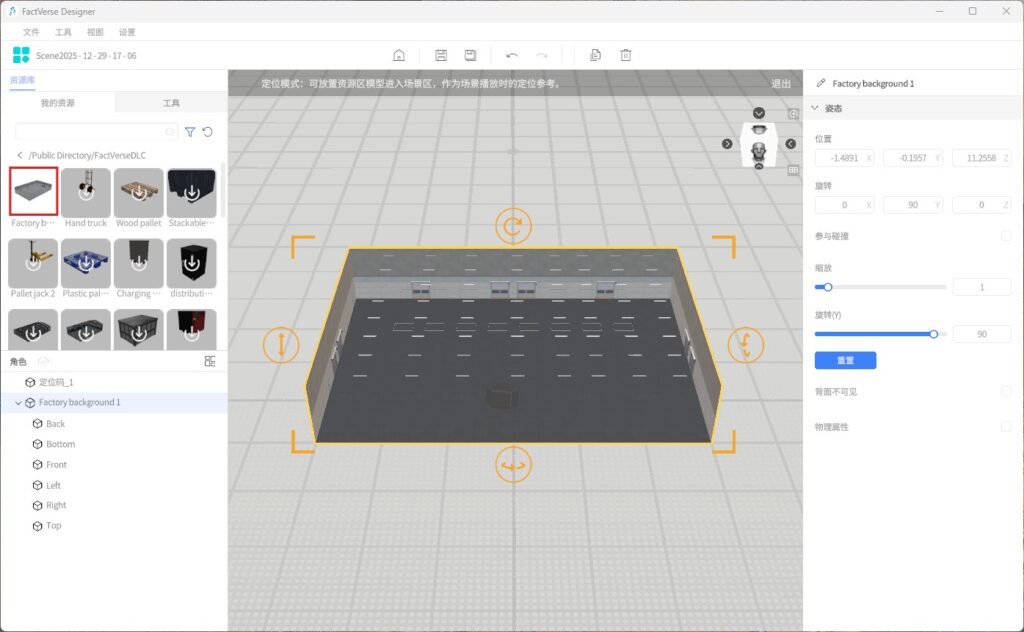This screenshot has width=1024, height=632.
Task: Check the 物理属性 checkbox
Action: point(1006,427)
